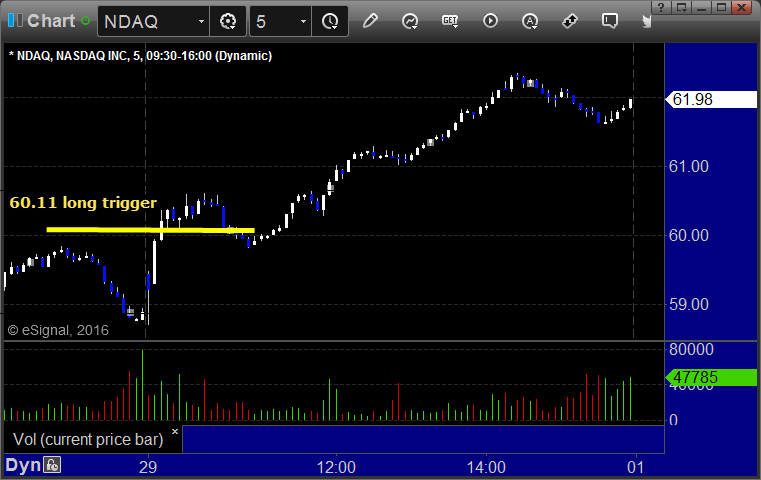This screenshot has width=761, height=480.
Task: Click the 60.00 price axis label
Action: click(x=689, y=235)
